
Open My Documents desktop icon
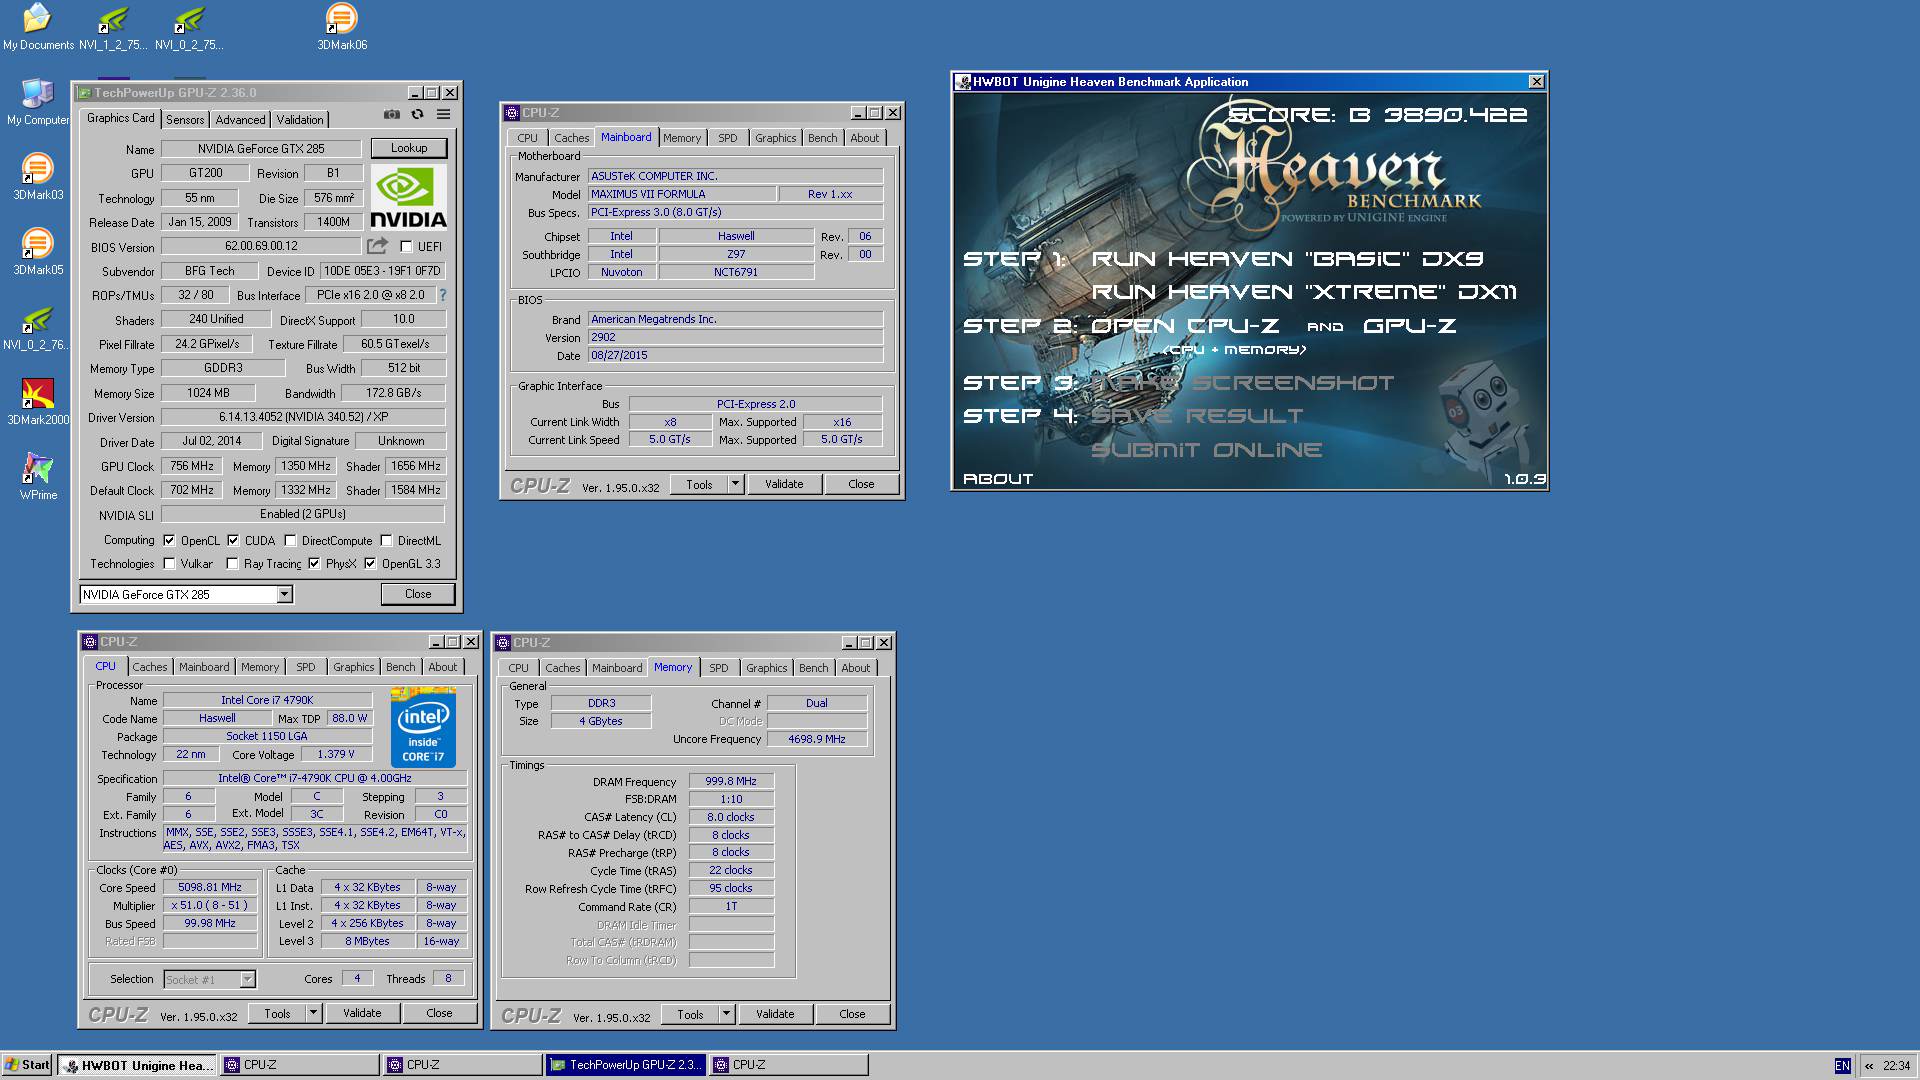[38, 27]
